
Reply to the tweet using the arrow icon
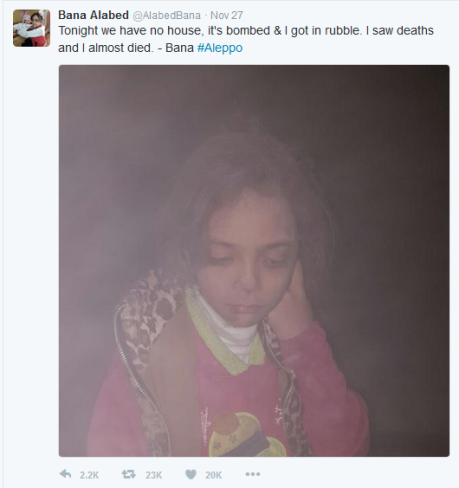coord(66,474)
